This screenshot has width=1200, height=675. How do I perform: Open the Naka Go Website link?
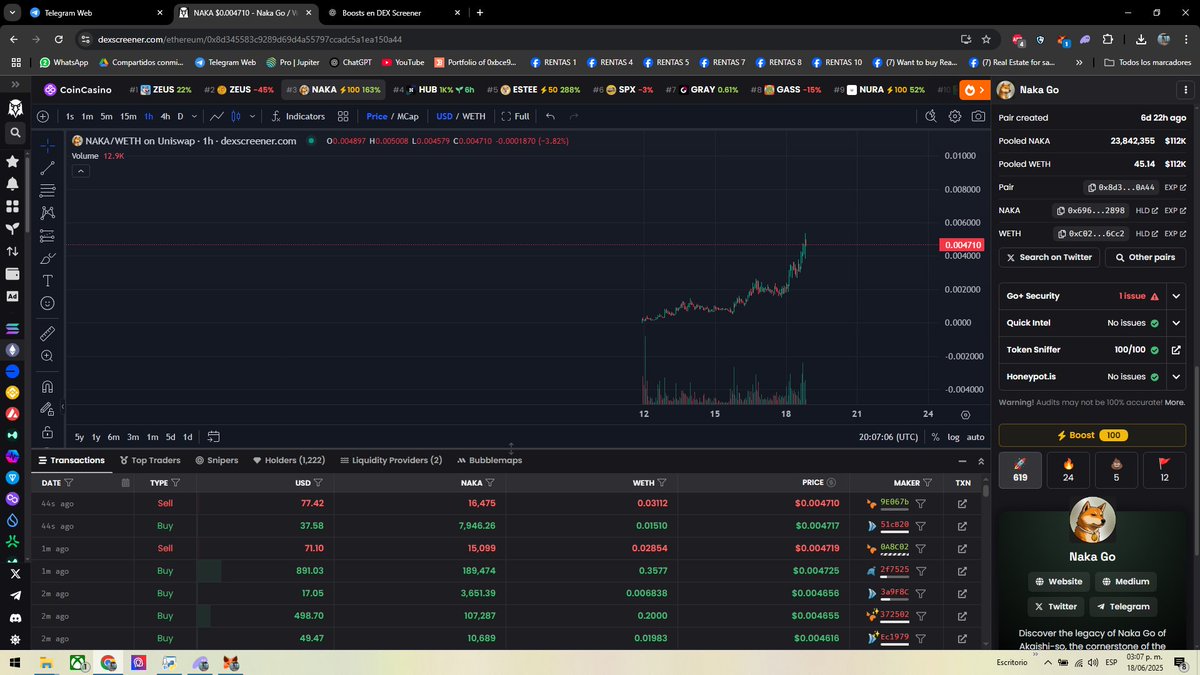coord(1059,581)
